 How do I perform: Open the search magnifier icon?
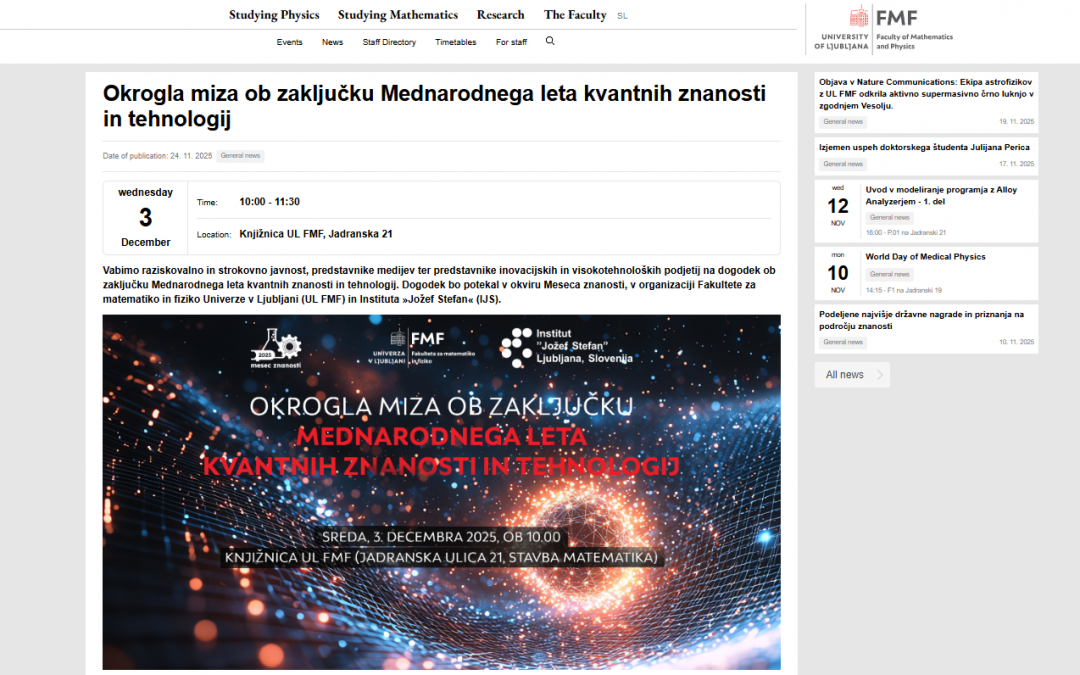[550, 41]
